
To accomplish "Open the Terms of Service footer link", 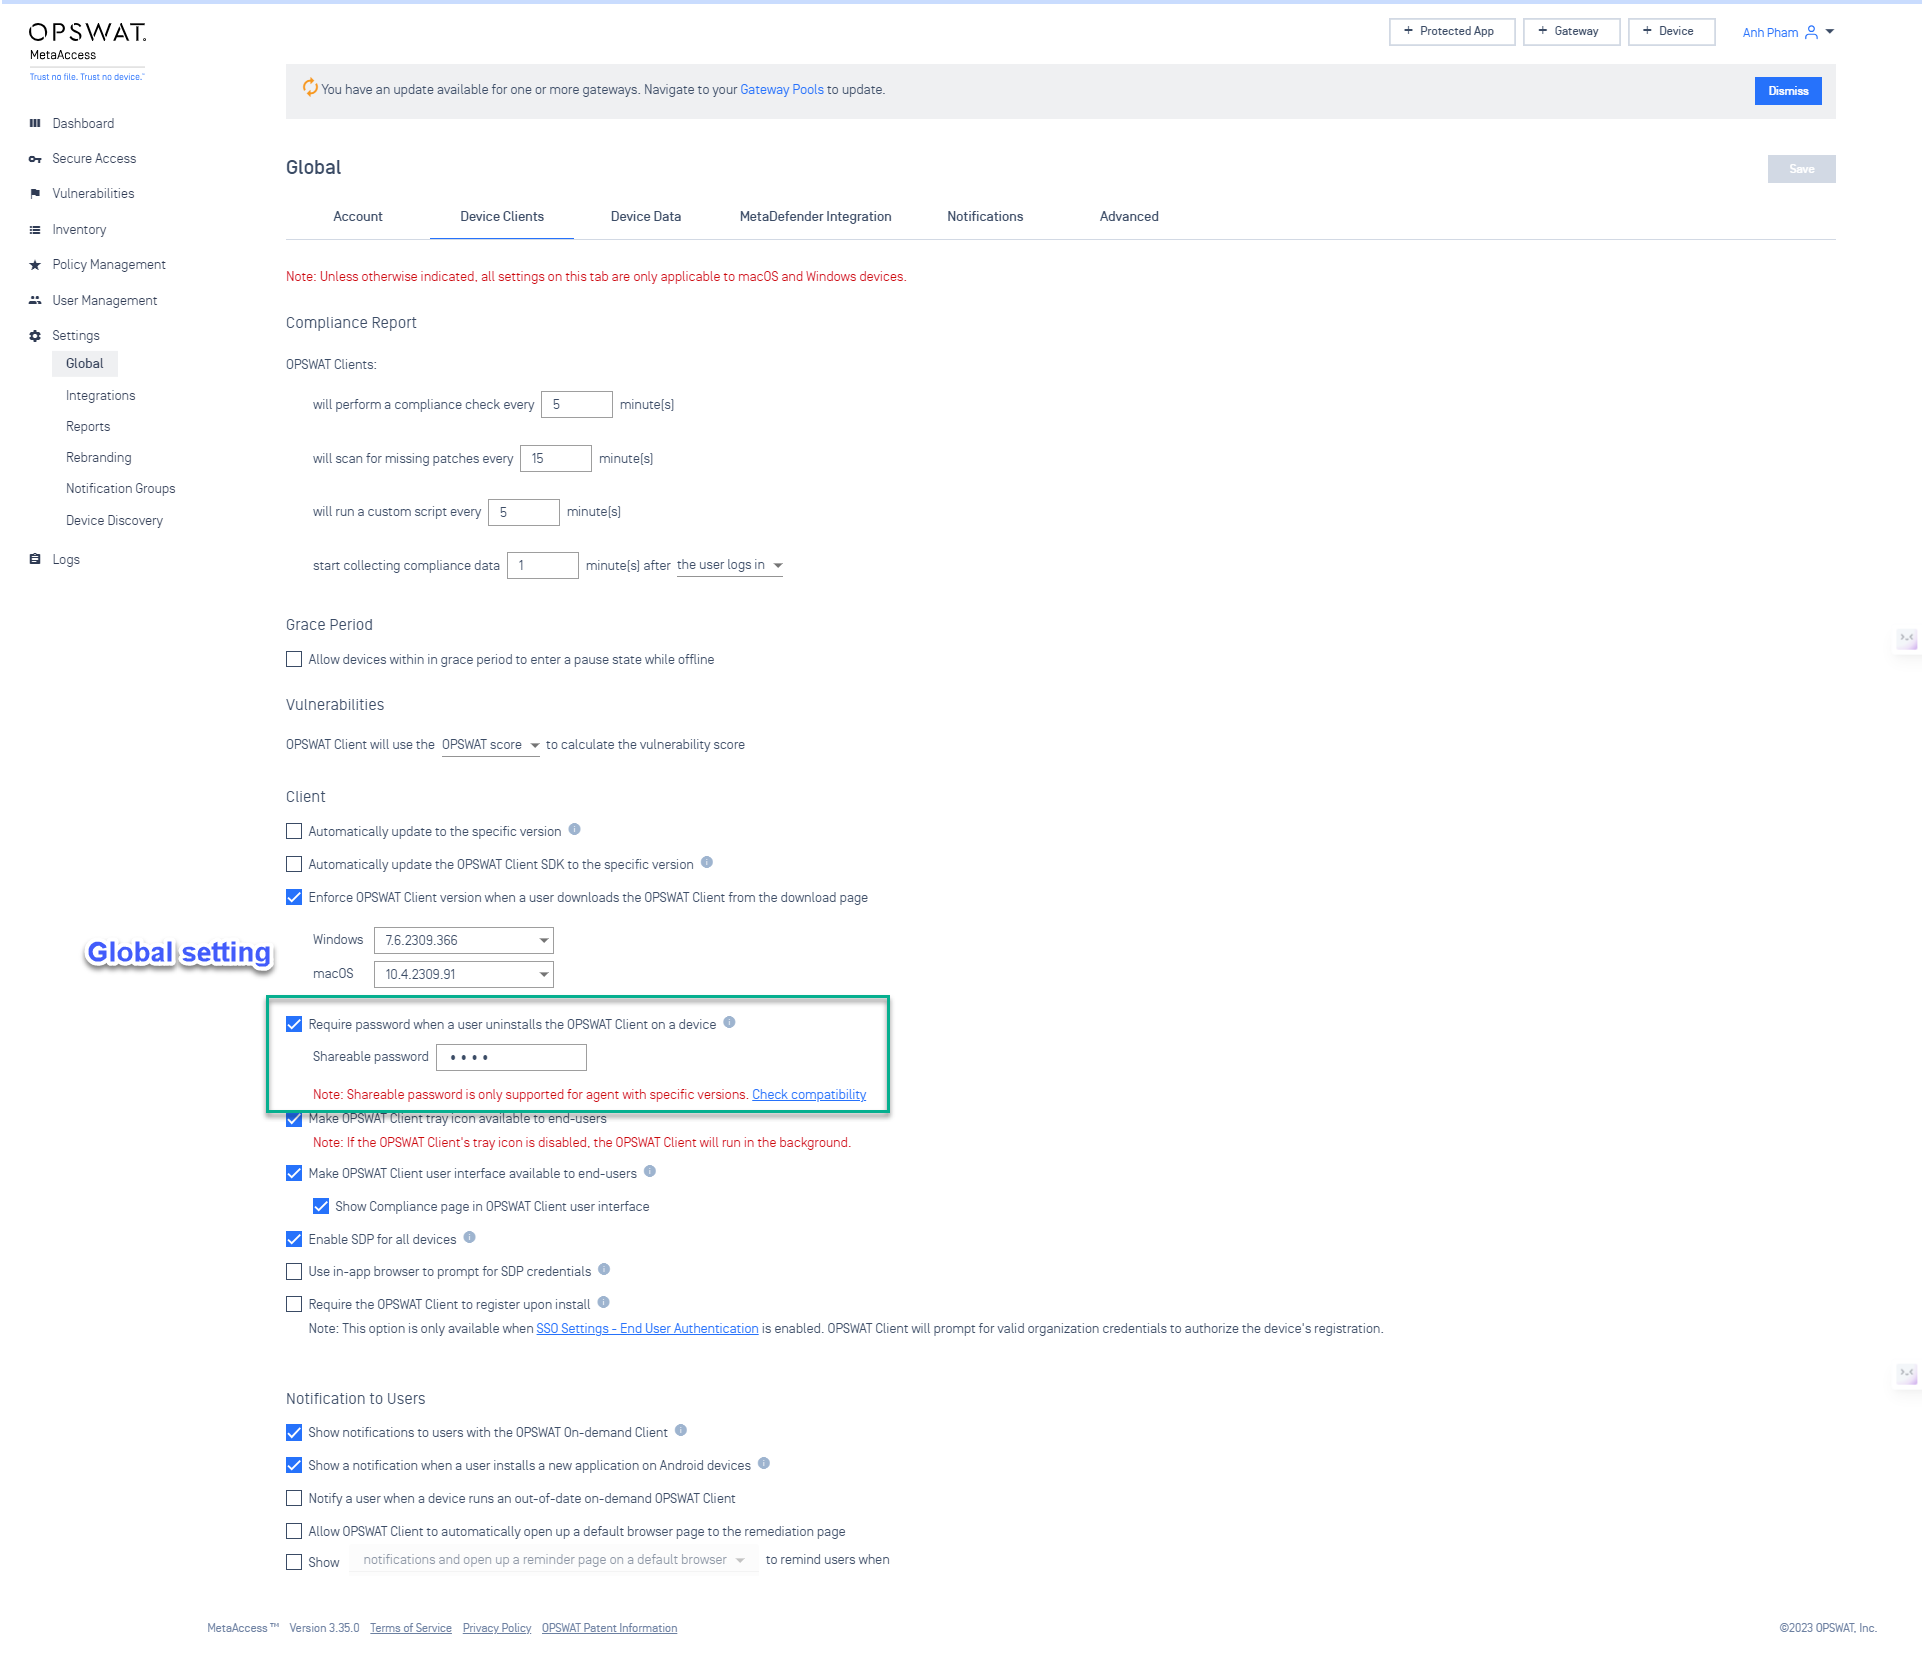I will (x=411, y=1629).
